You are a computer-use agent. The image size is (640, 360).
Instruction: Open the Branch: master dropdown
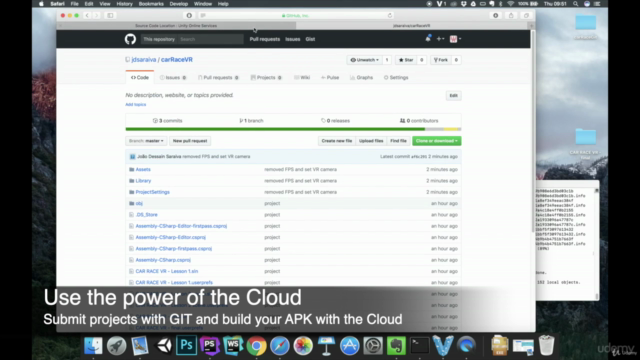pyautogui.click(x=146, y=141)
